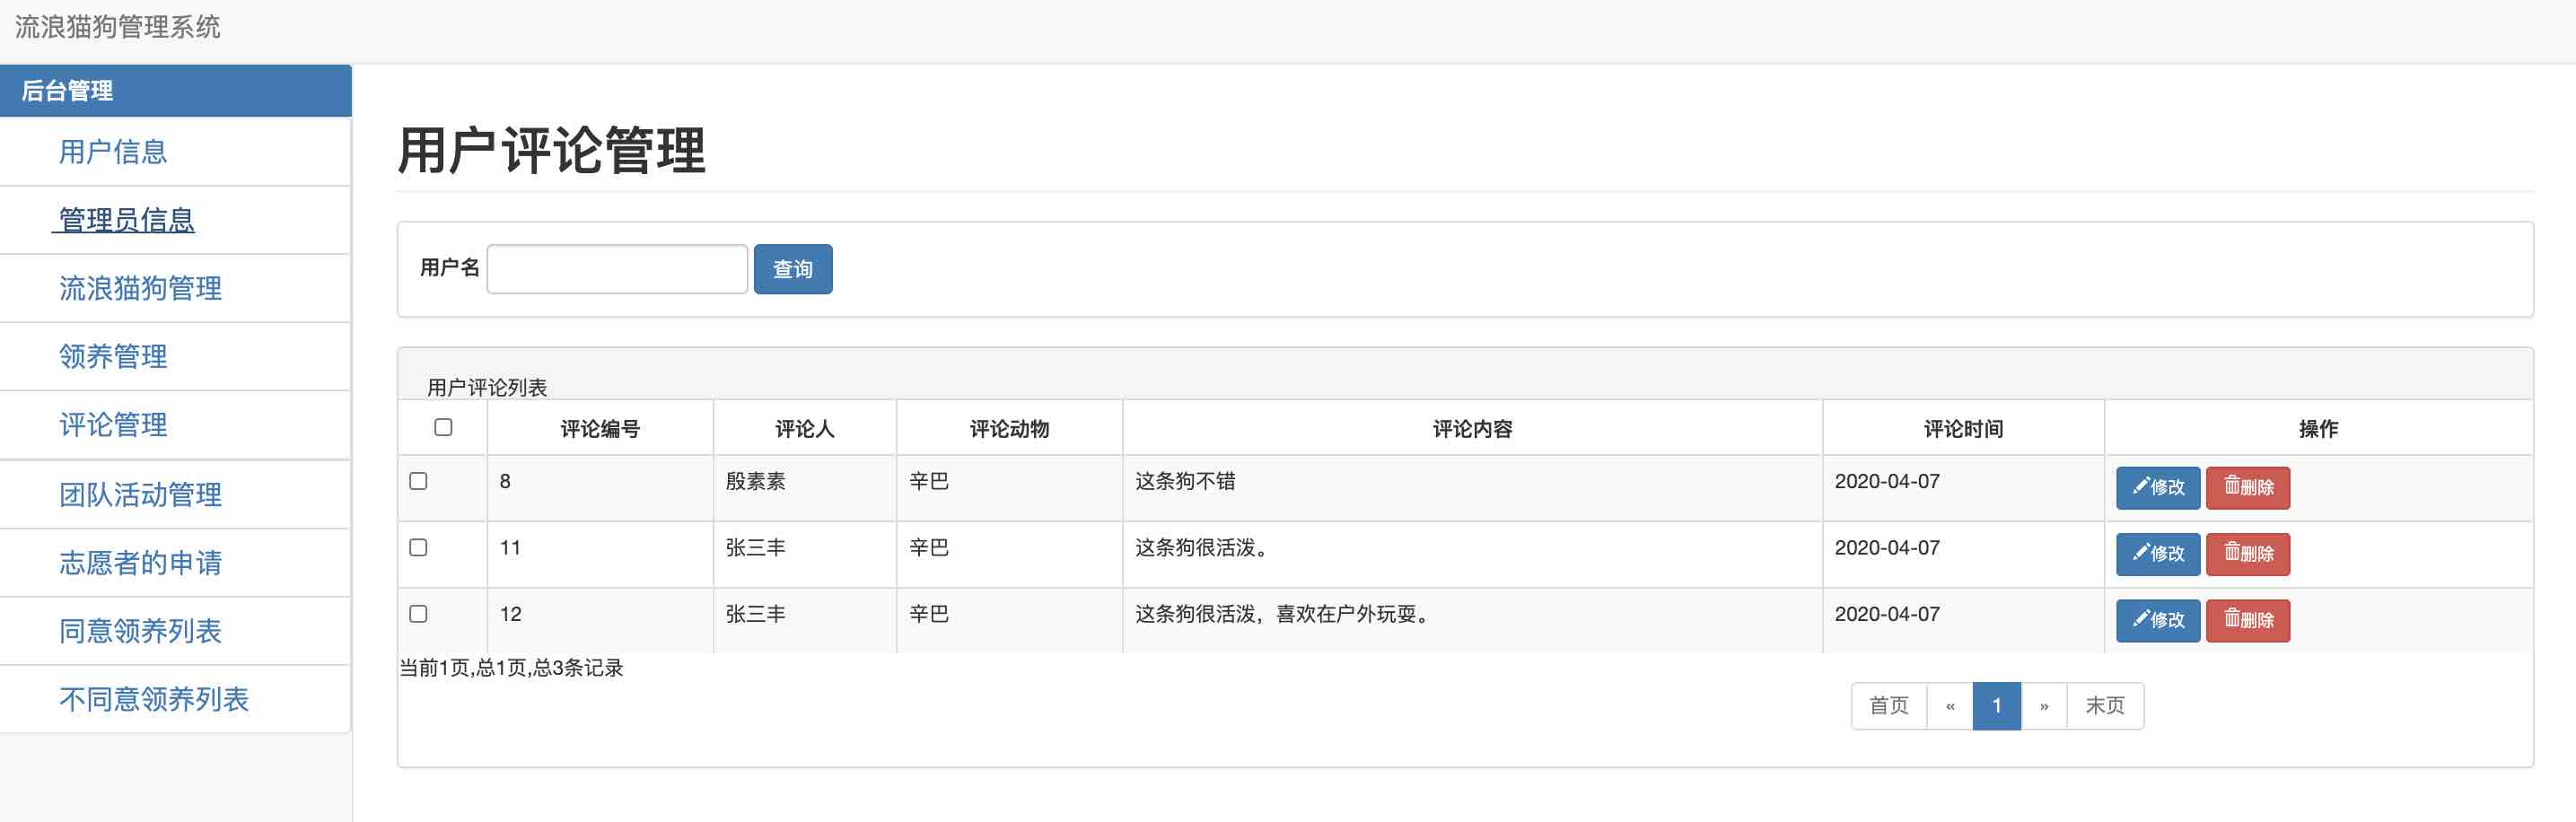Select page 1 in pagination
2576x822 pixels.
click(x=1997, y=706)
